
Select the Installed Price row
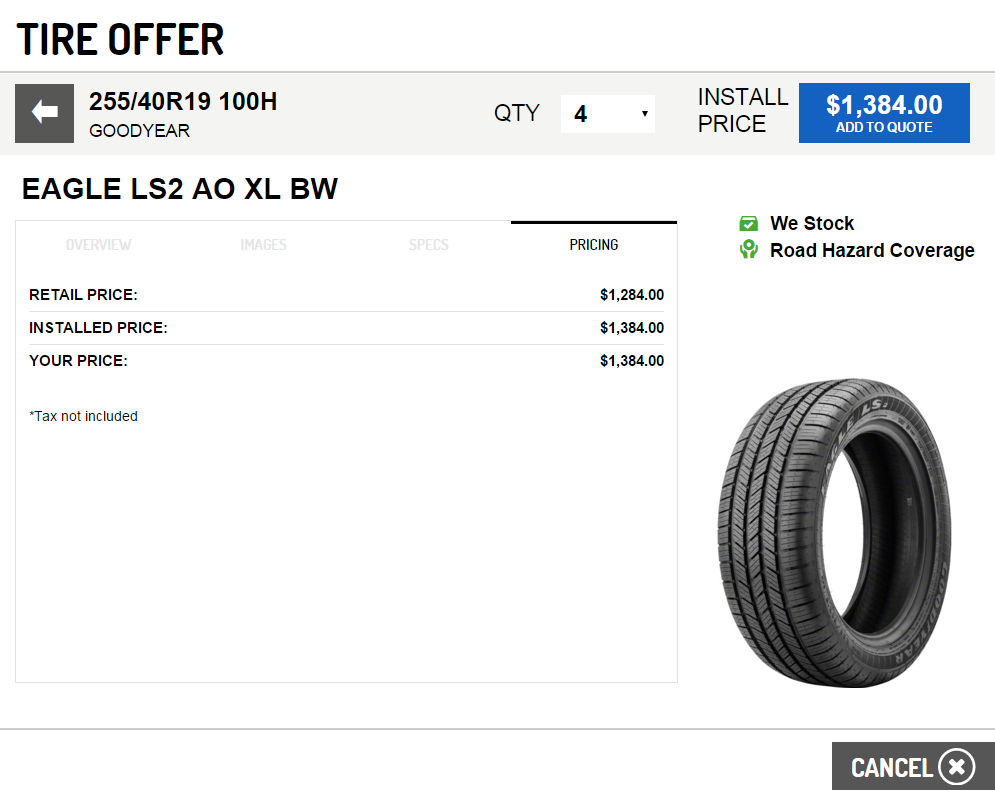pos(346,328)
